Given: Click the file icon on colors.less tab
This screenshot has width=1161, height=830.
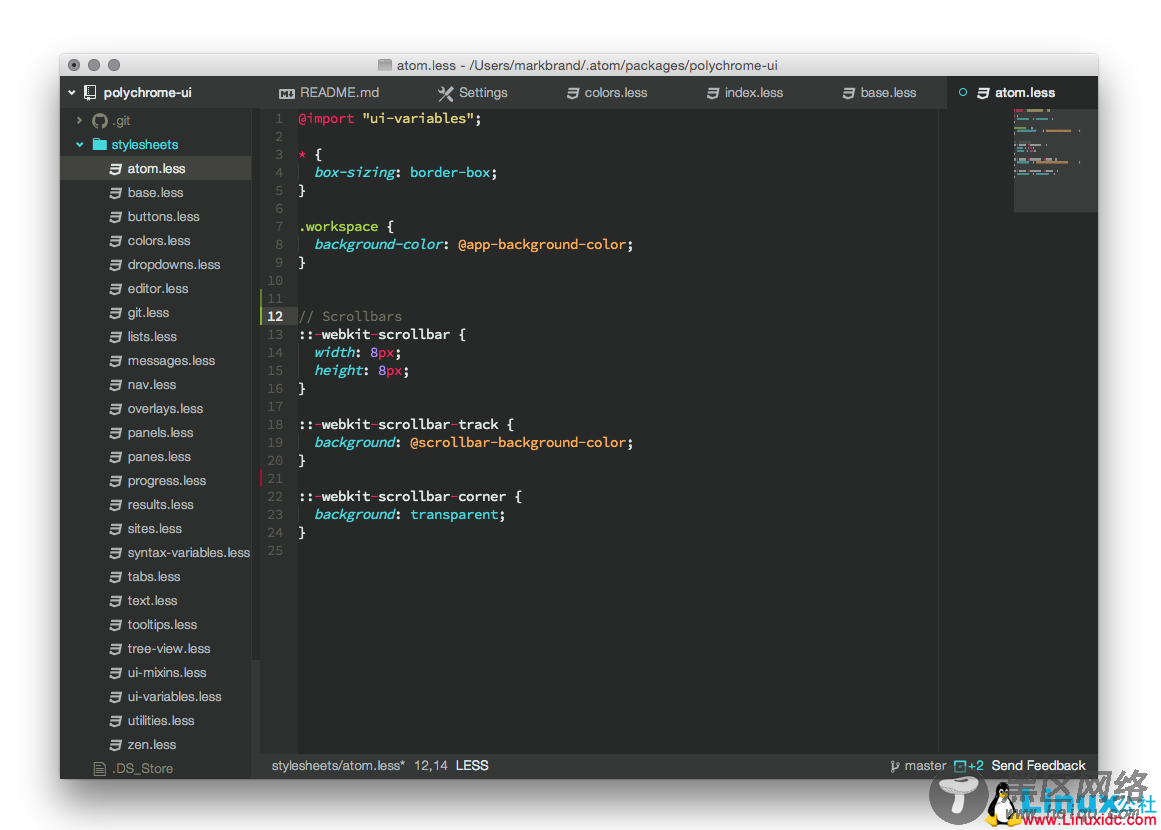Looking at the screenshot, I should coord(572,93).
